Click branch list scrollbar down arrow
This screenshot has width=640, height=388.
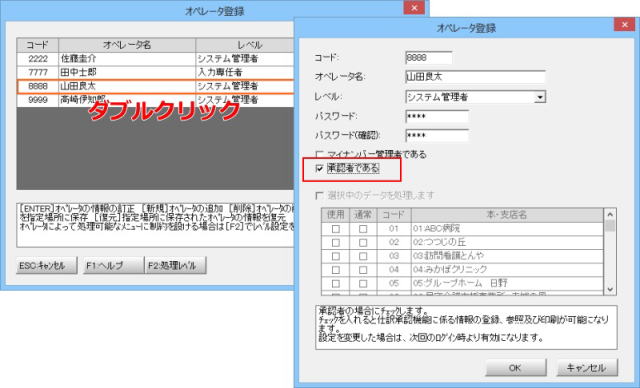click(610, 289)
